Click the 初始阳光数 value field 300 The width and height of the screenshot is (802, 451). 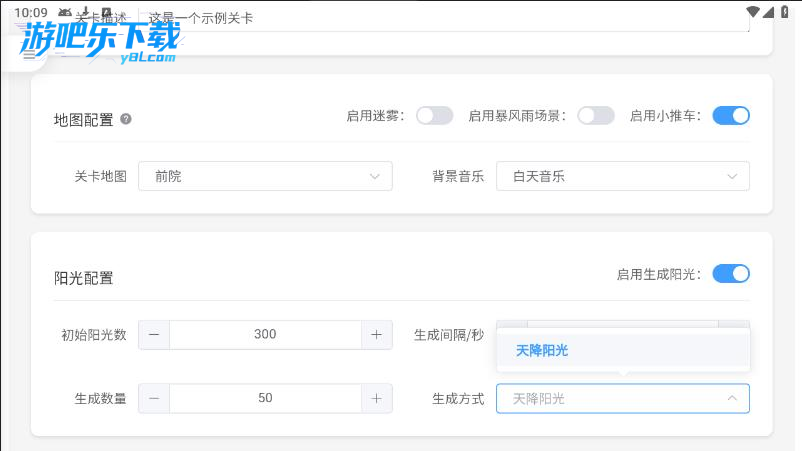(x=265, y=334)
